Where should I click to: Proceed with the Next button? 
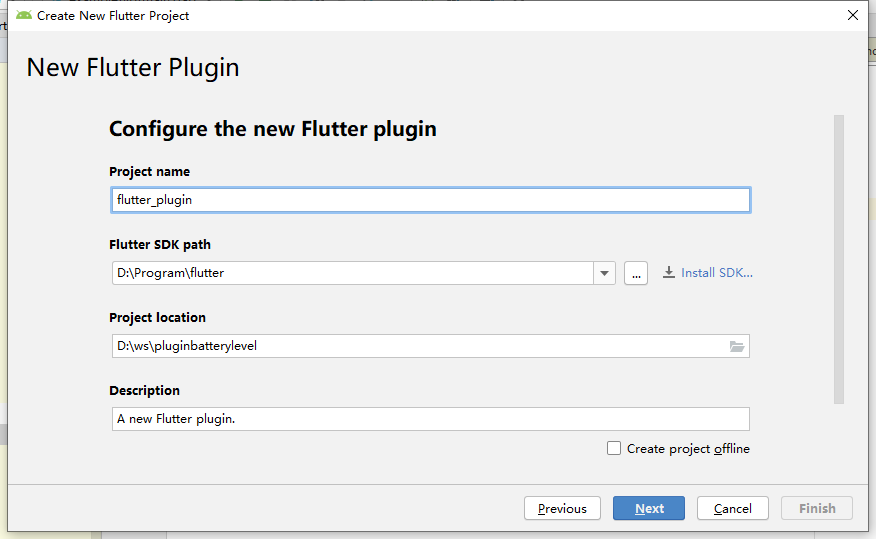click(649, 508)
